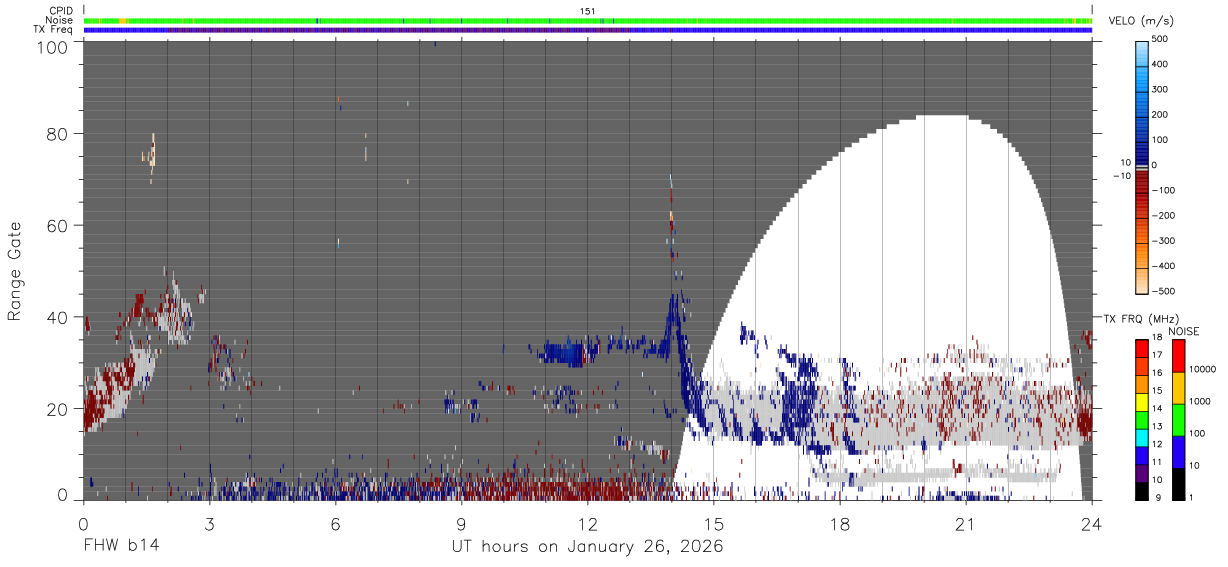This screenshot has width=1228, height=567.
Task: Click the -10 label left of velocity scale
Action: click(x=1123, y=176)
